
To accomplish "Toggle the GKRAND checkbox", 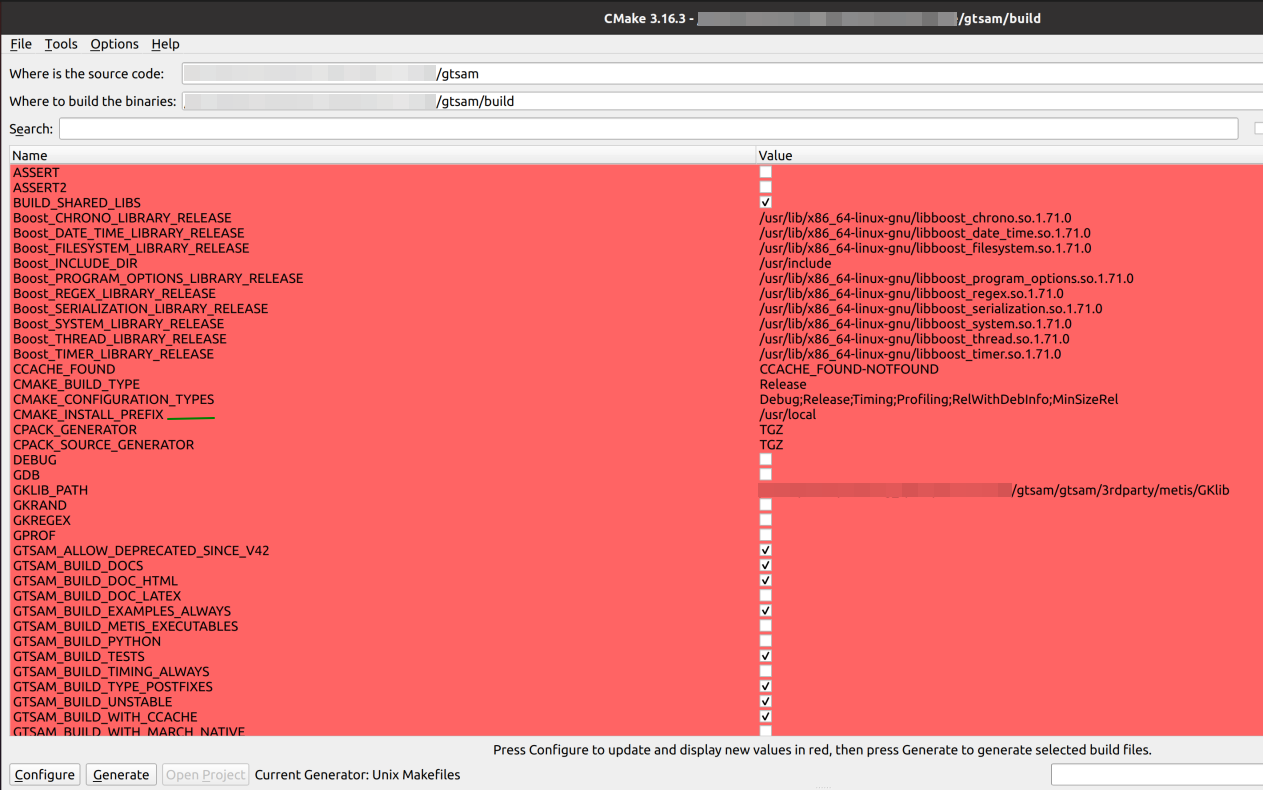I will click(765, 505).
